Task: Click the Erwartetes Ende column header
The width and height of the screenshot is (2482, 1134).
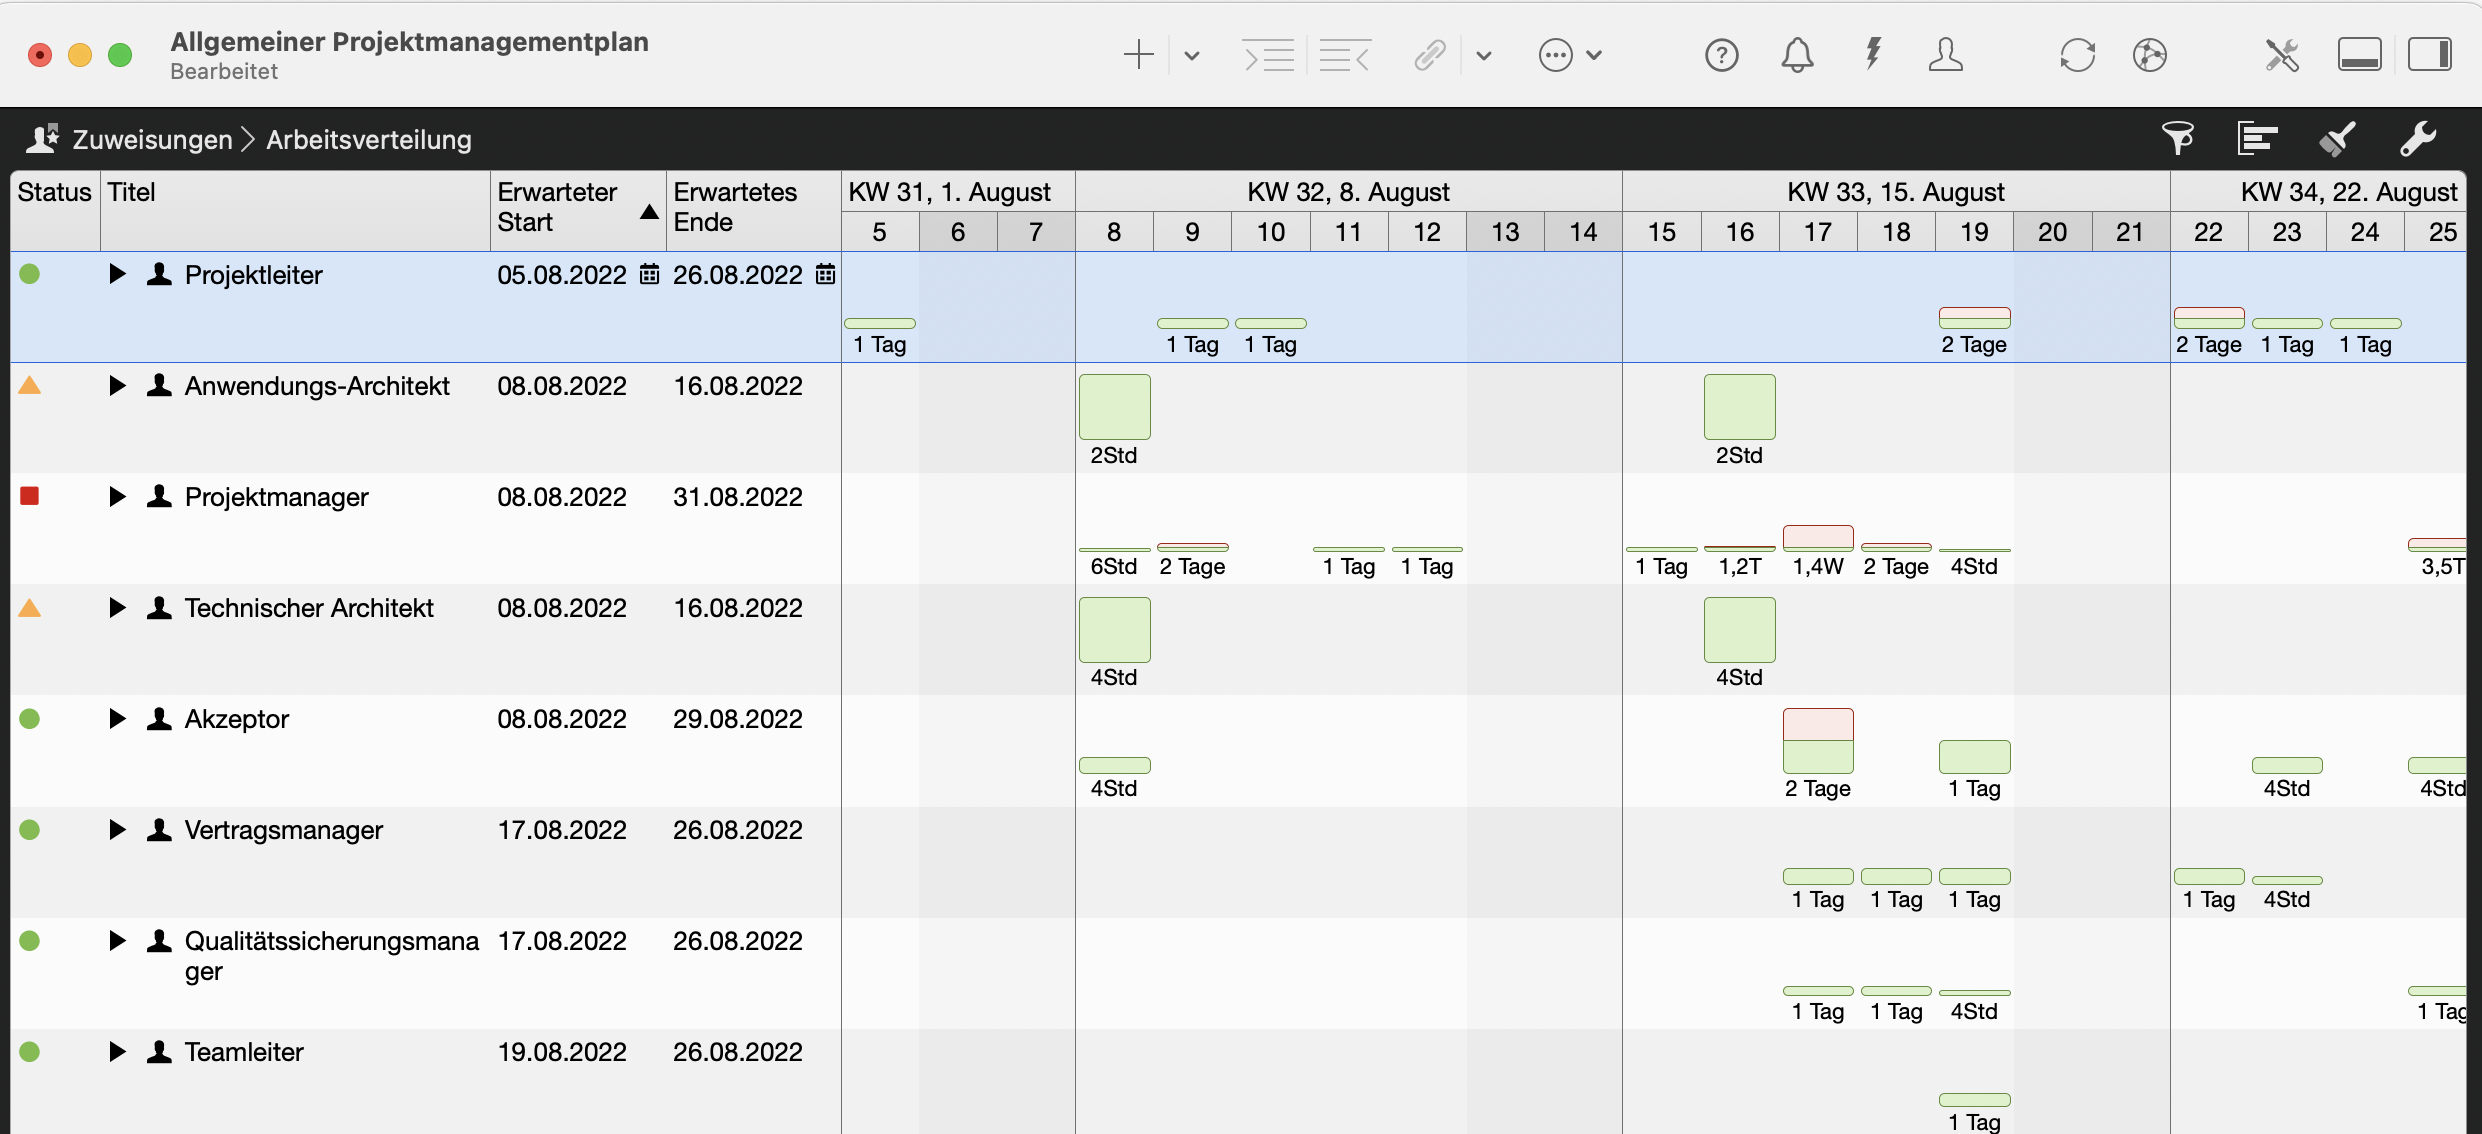Action: coord(735,208)
